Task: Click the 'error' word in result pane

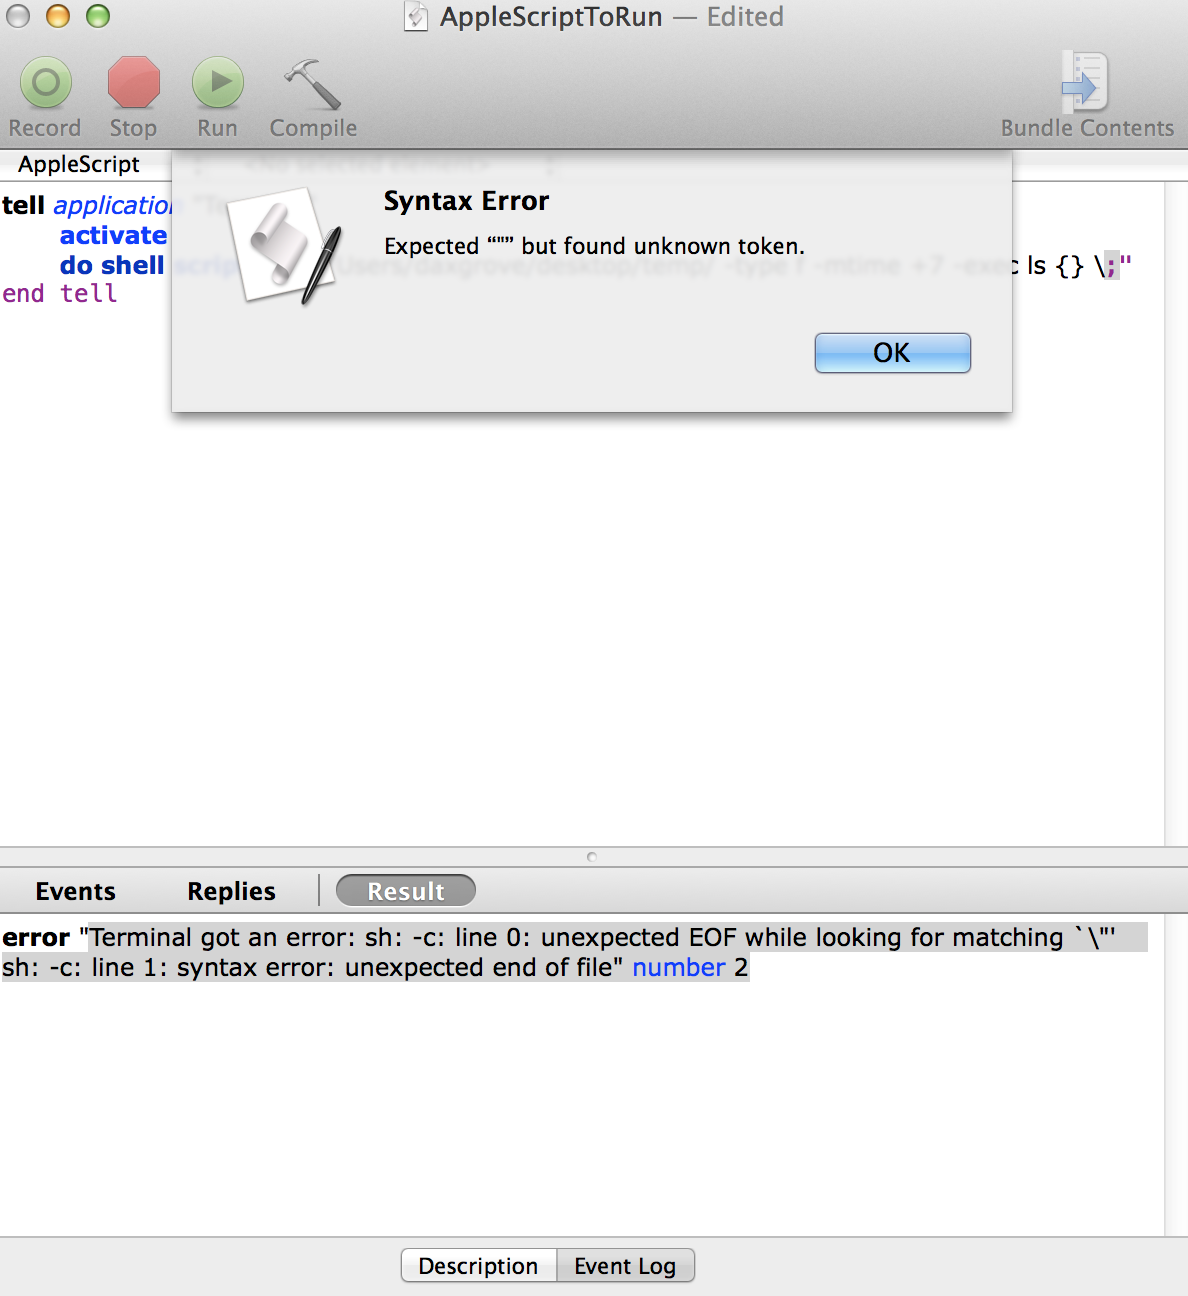Action: coord(36,937)
